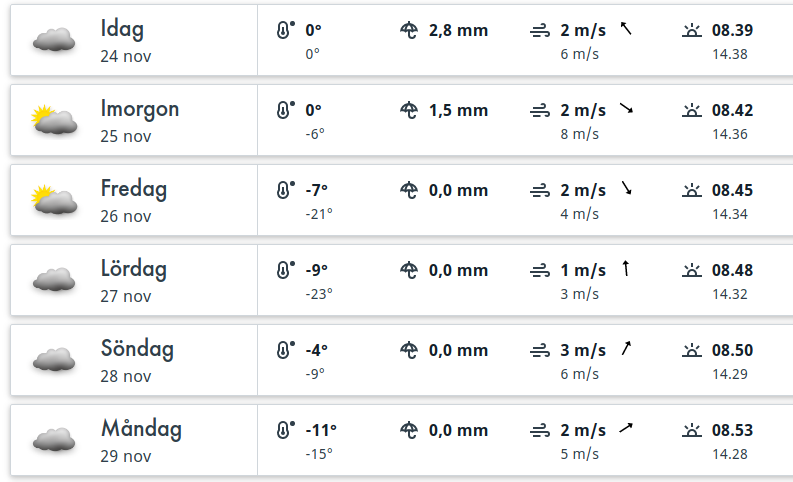Image resolution: width=793 pixels, height=482 pixels.
Task: Click the wind icon in Måndag row
Action: 540,431
